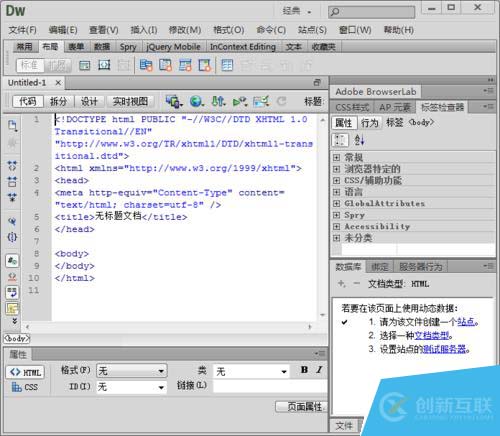The width and height of the screenshot is (500, 436).
Task: Click the Insert Table icon
Action: pos(227,65)
